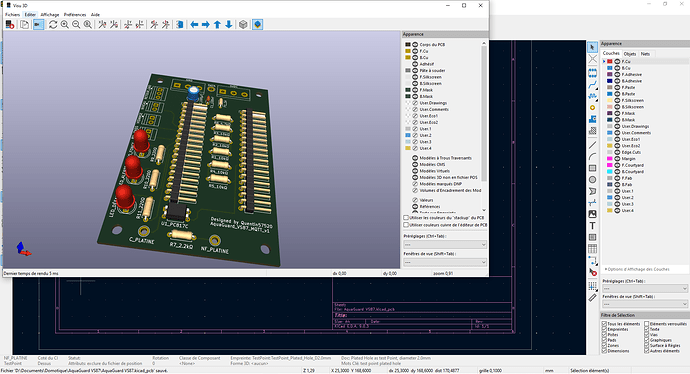Toggle the appearance manager layers icon
690x374 pixels.
[257, 25]
